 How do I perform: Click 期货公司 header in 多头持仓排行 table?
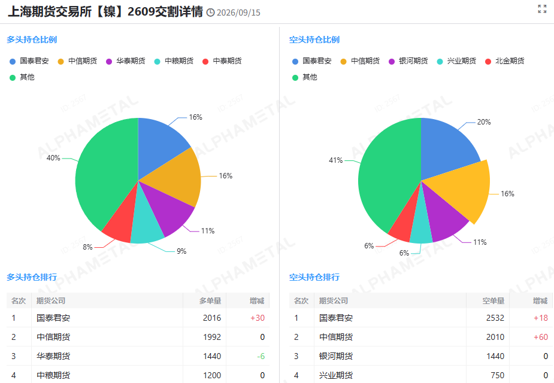tap(51, 301)
